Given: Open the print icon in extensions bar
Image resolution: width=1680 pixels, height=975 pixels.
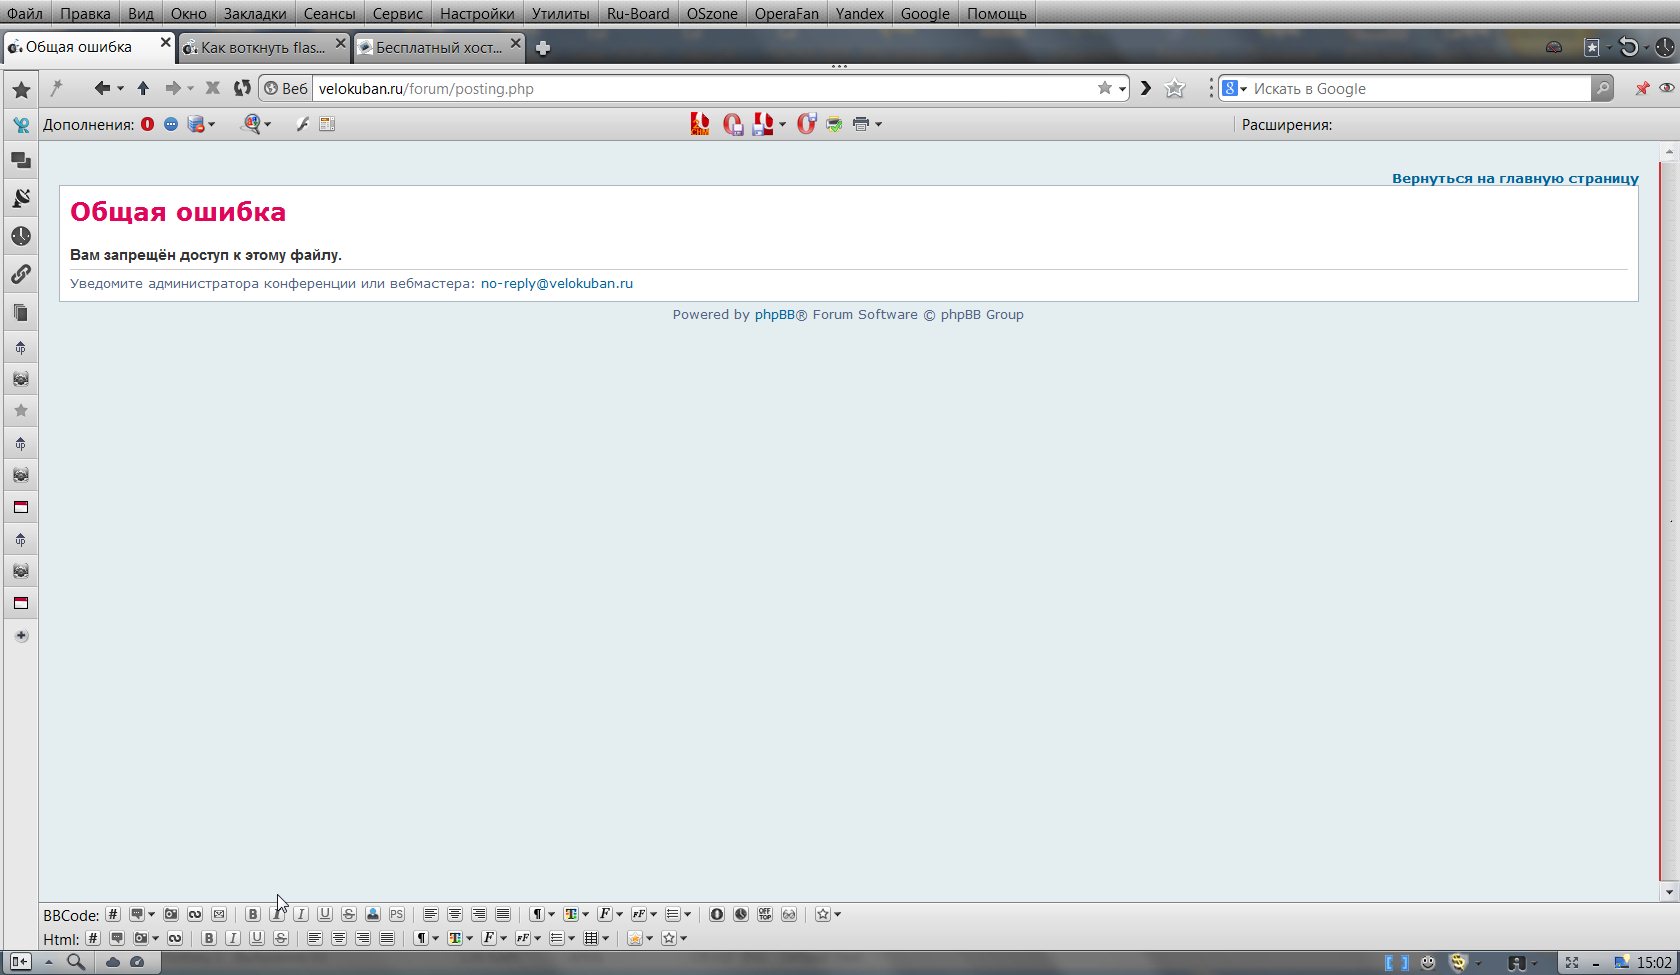Looking at the screenshot, I should click(x=860, y=124).
